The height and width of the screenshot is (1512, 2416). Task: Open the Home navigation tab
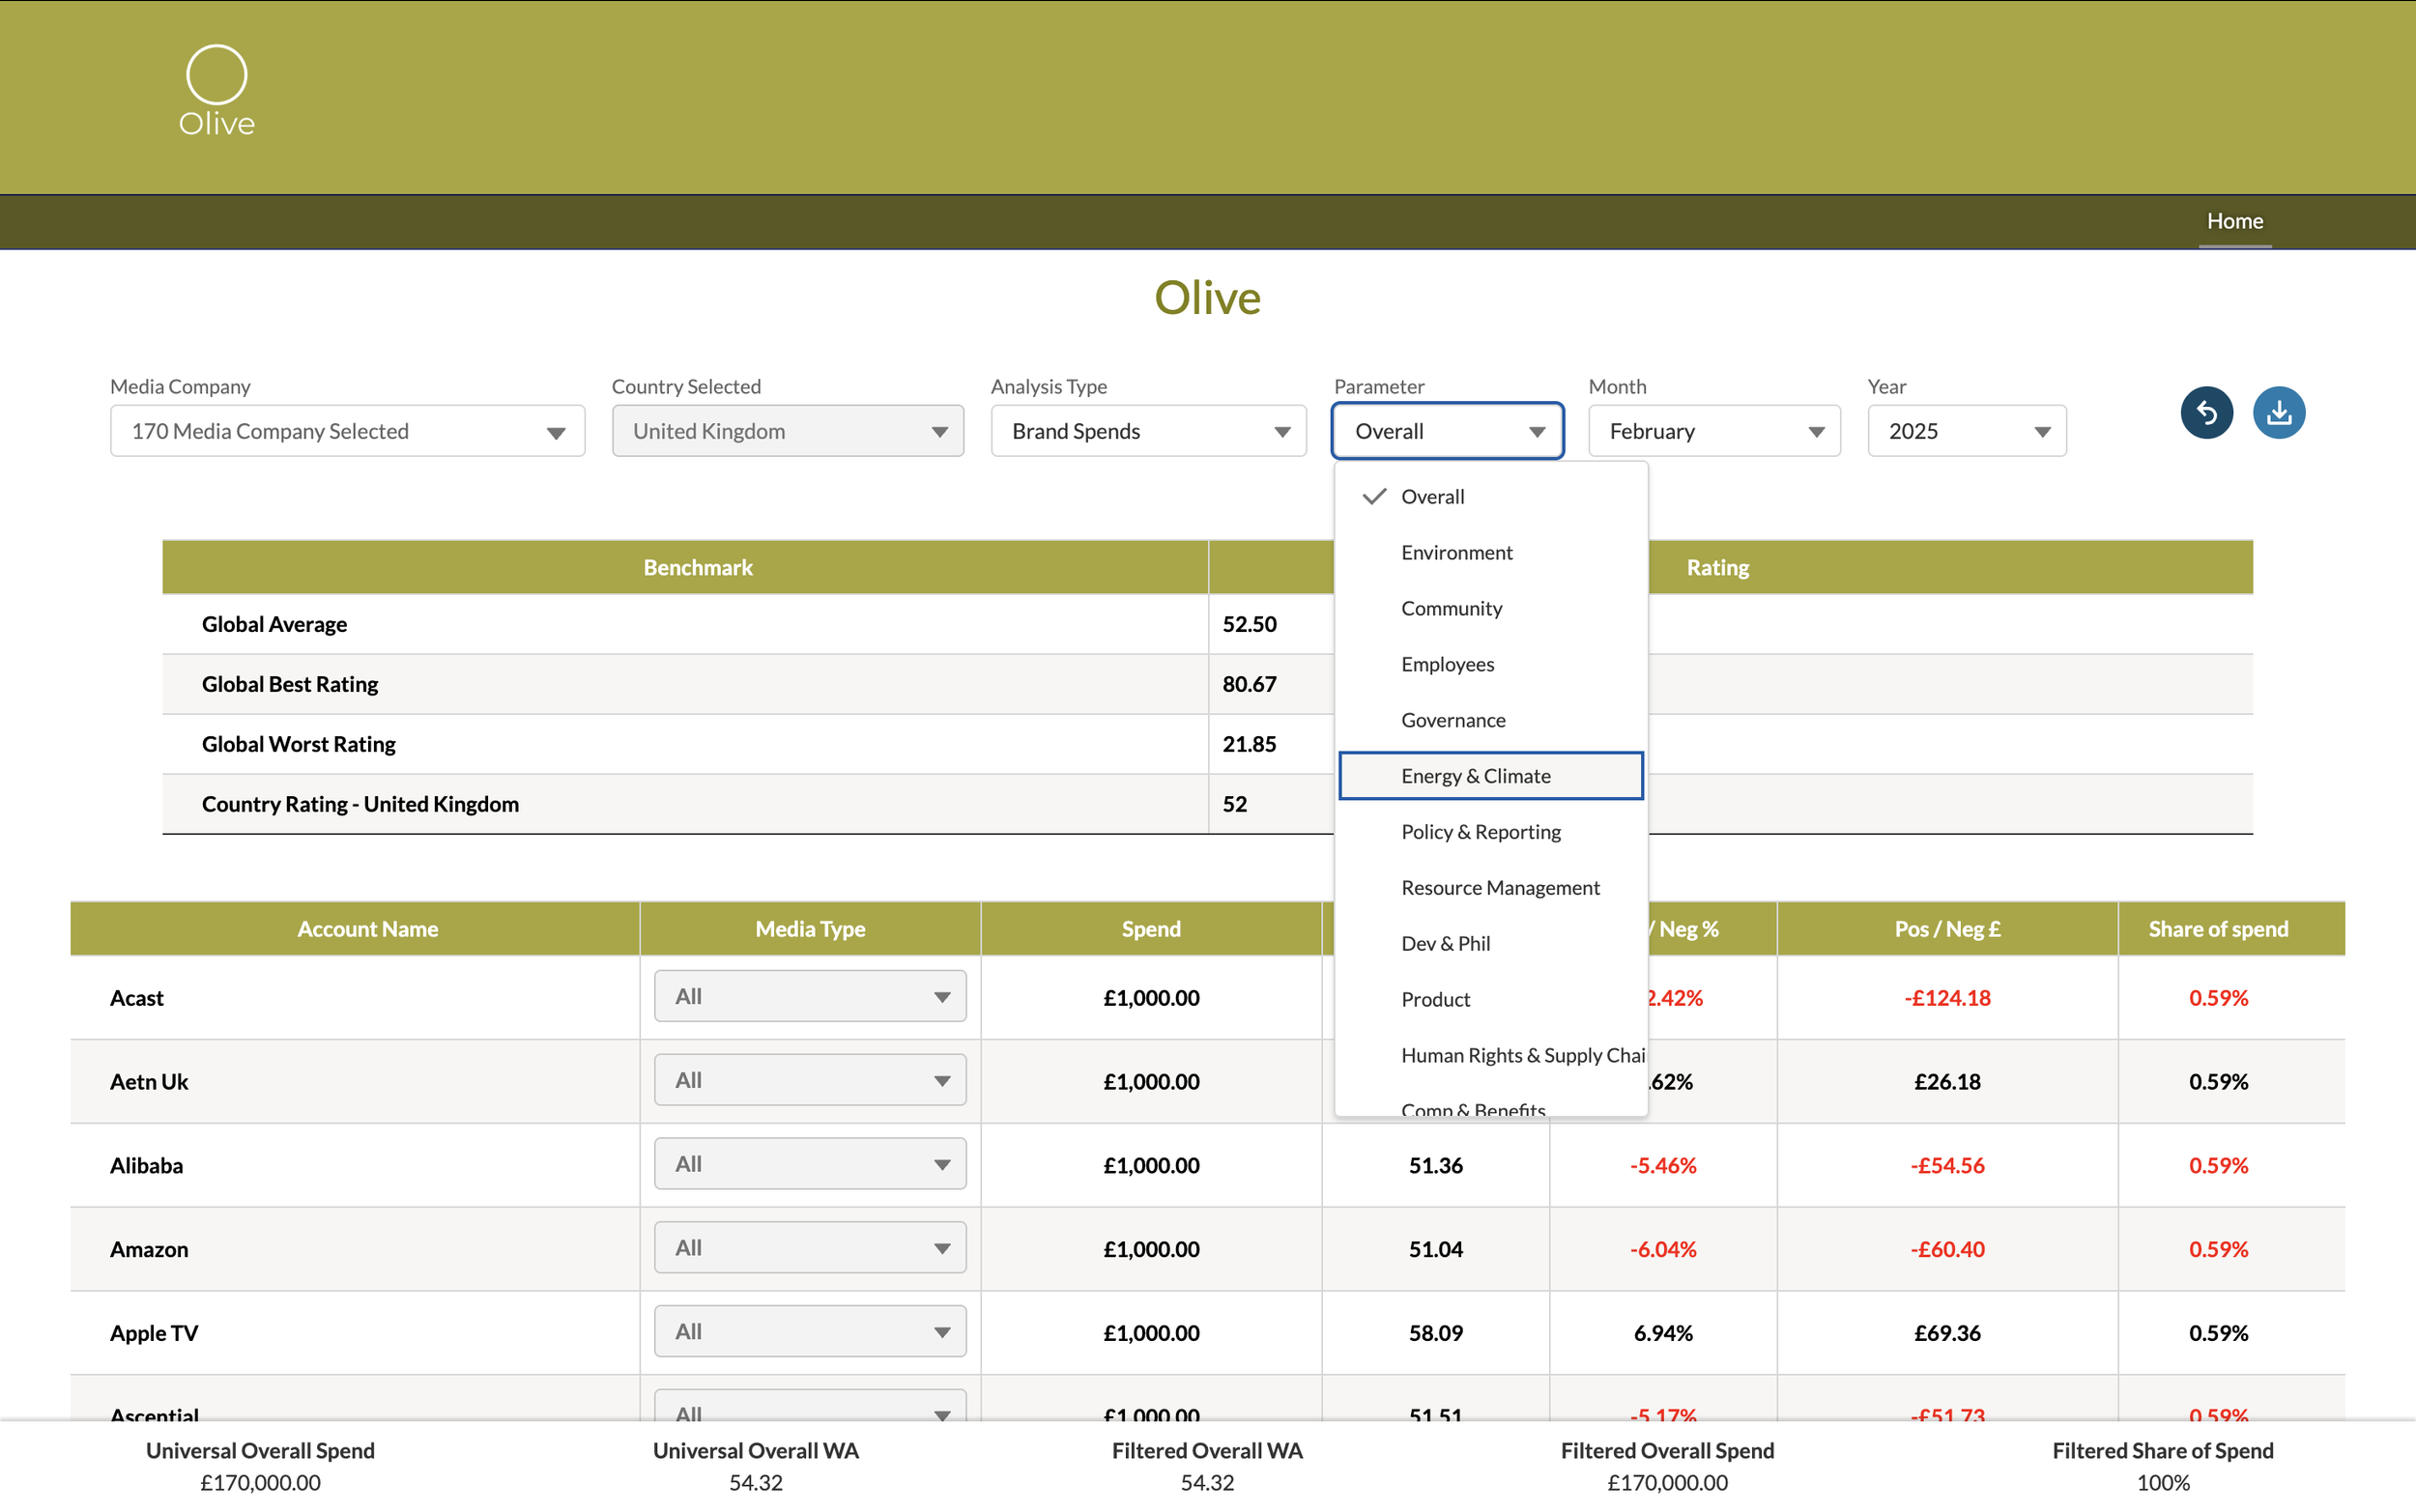[2234, 221]
